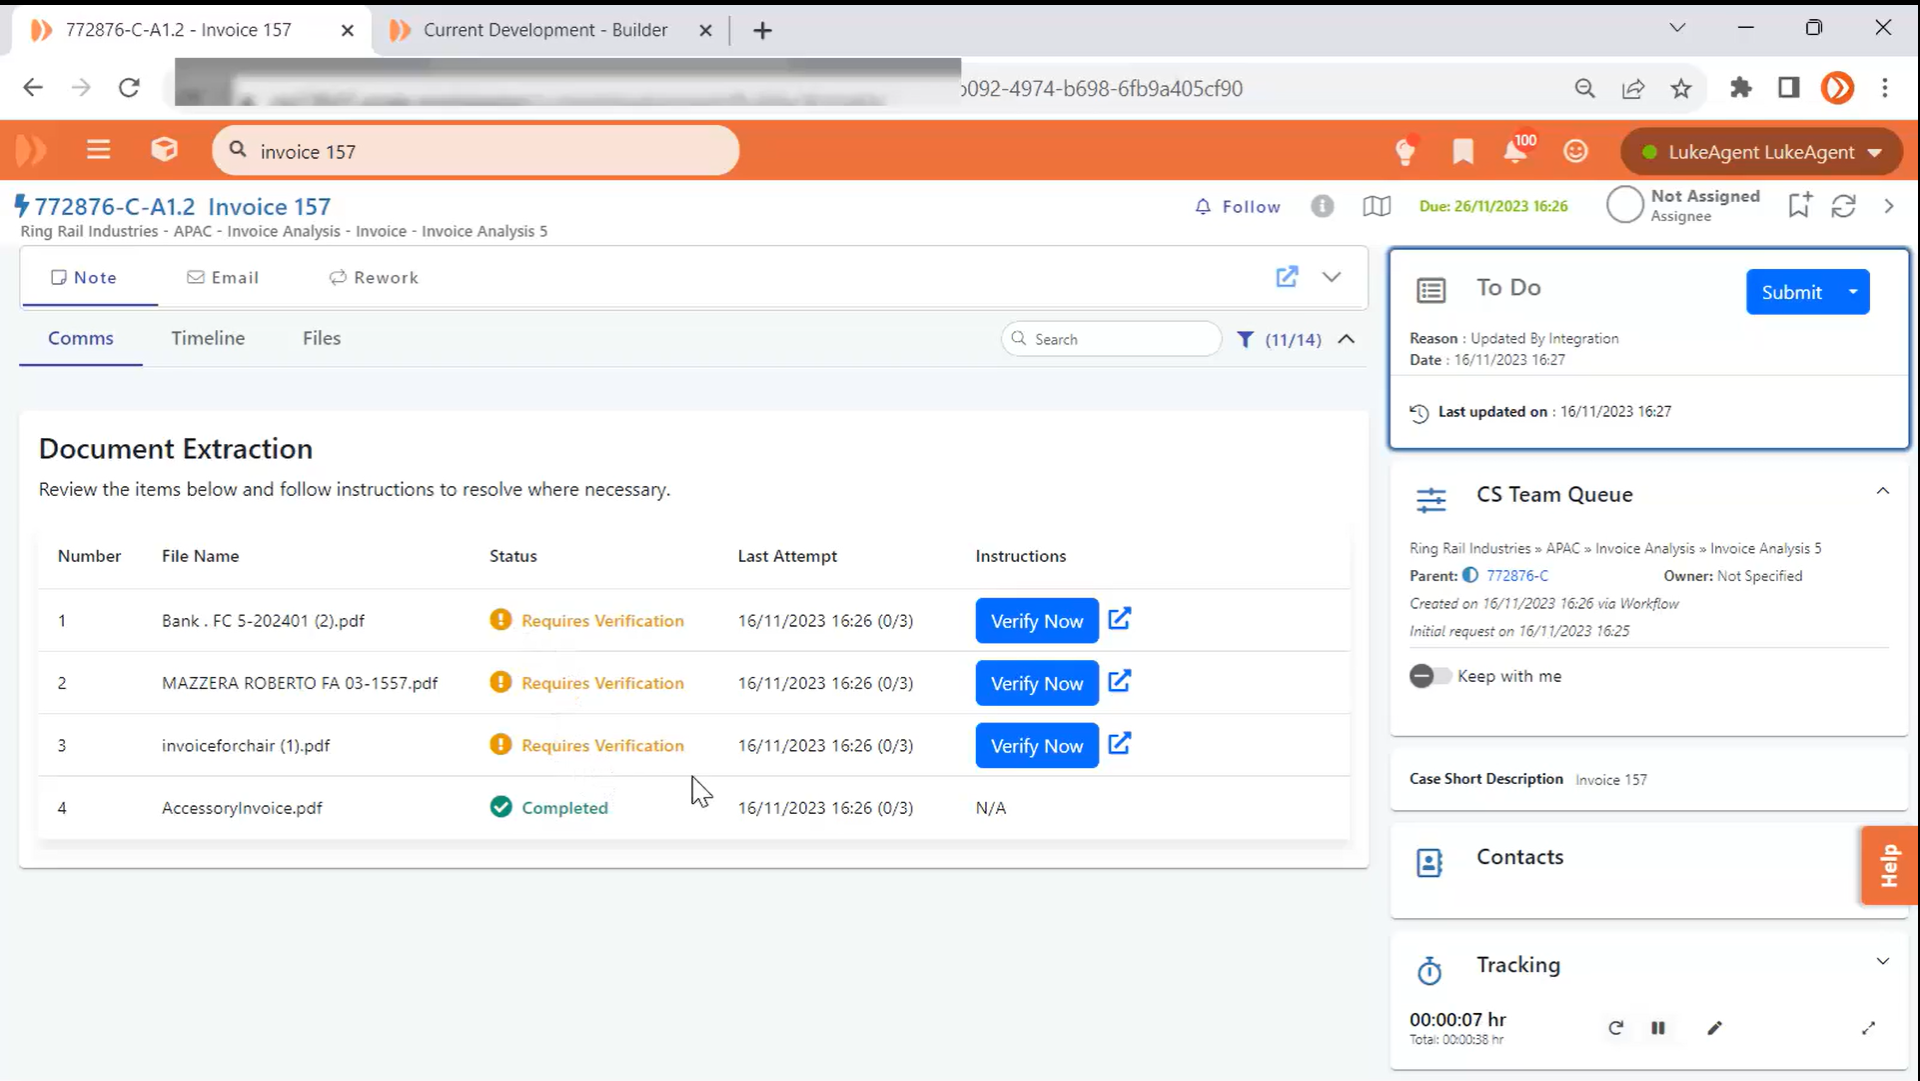This screenshot has width=1920, height=1081.
Task: Edit tracking time with pencil icon
Action: [1714, 1028]
